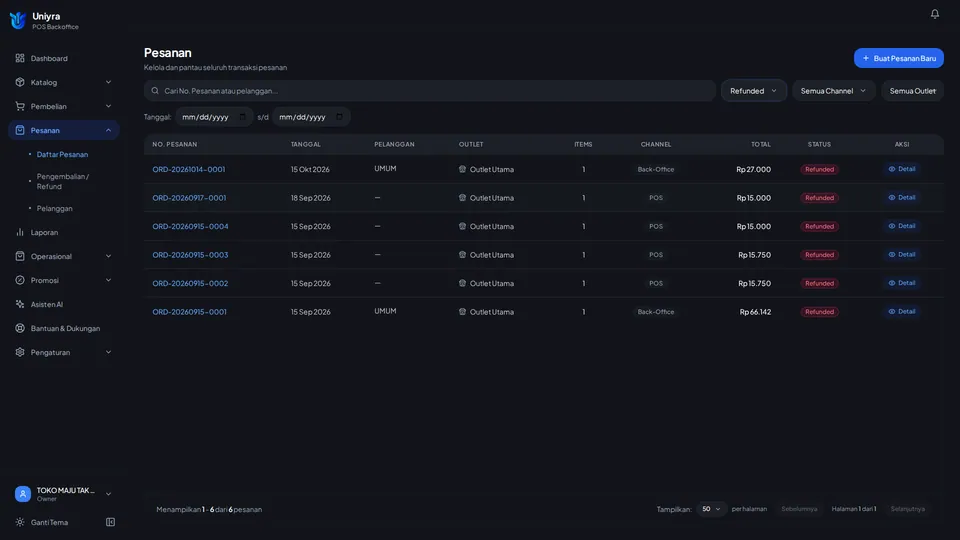This screenshot has height=540, width=960.
Task: Click outlet icon in ORD-20260915-0002 row
Action: click(x=462, y=283)
